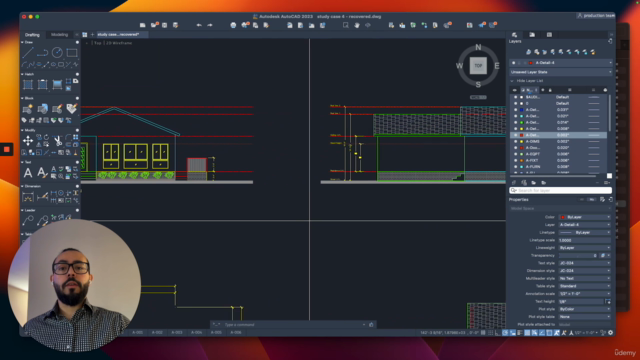Toggle visibility of the A-FIXT layer
The height and width of the screenshot is (360, 640).
pyautogui.click(x=515, y=160)
